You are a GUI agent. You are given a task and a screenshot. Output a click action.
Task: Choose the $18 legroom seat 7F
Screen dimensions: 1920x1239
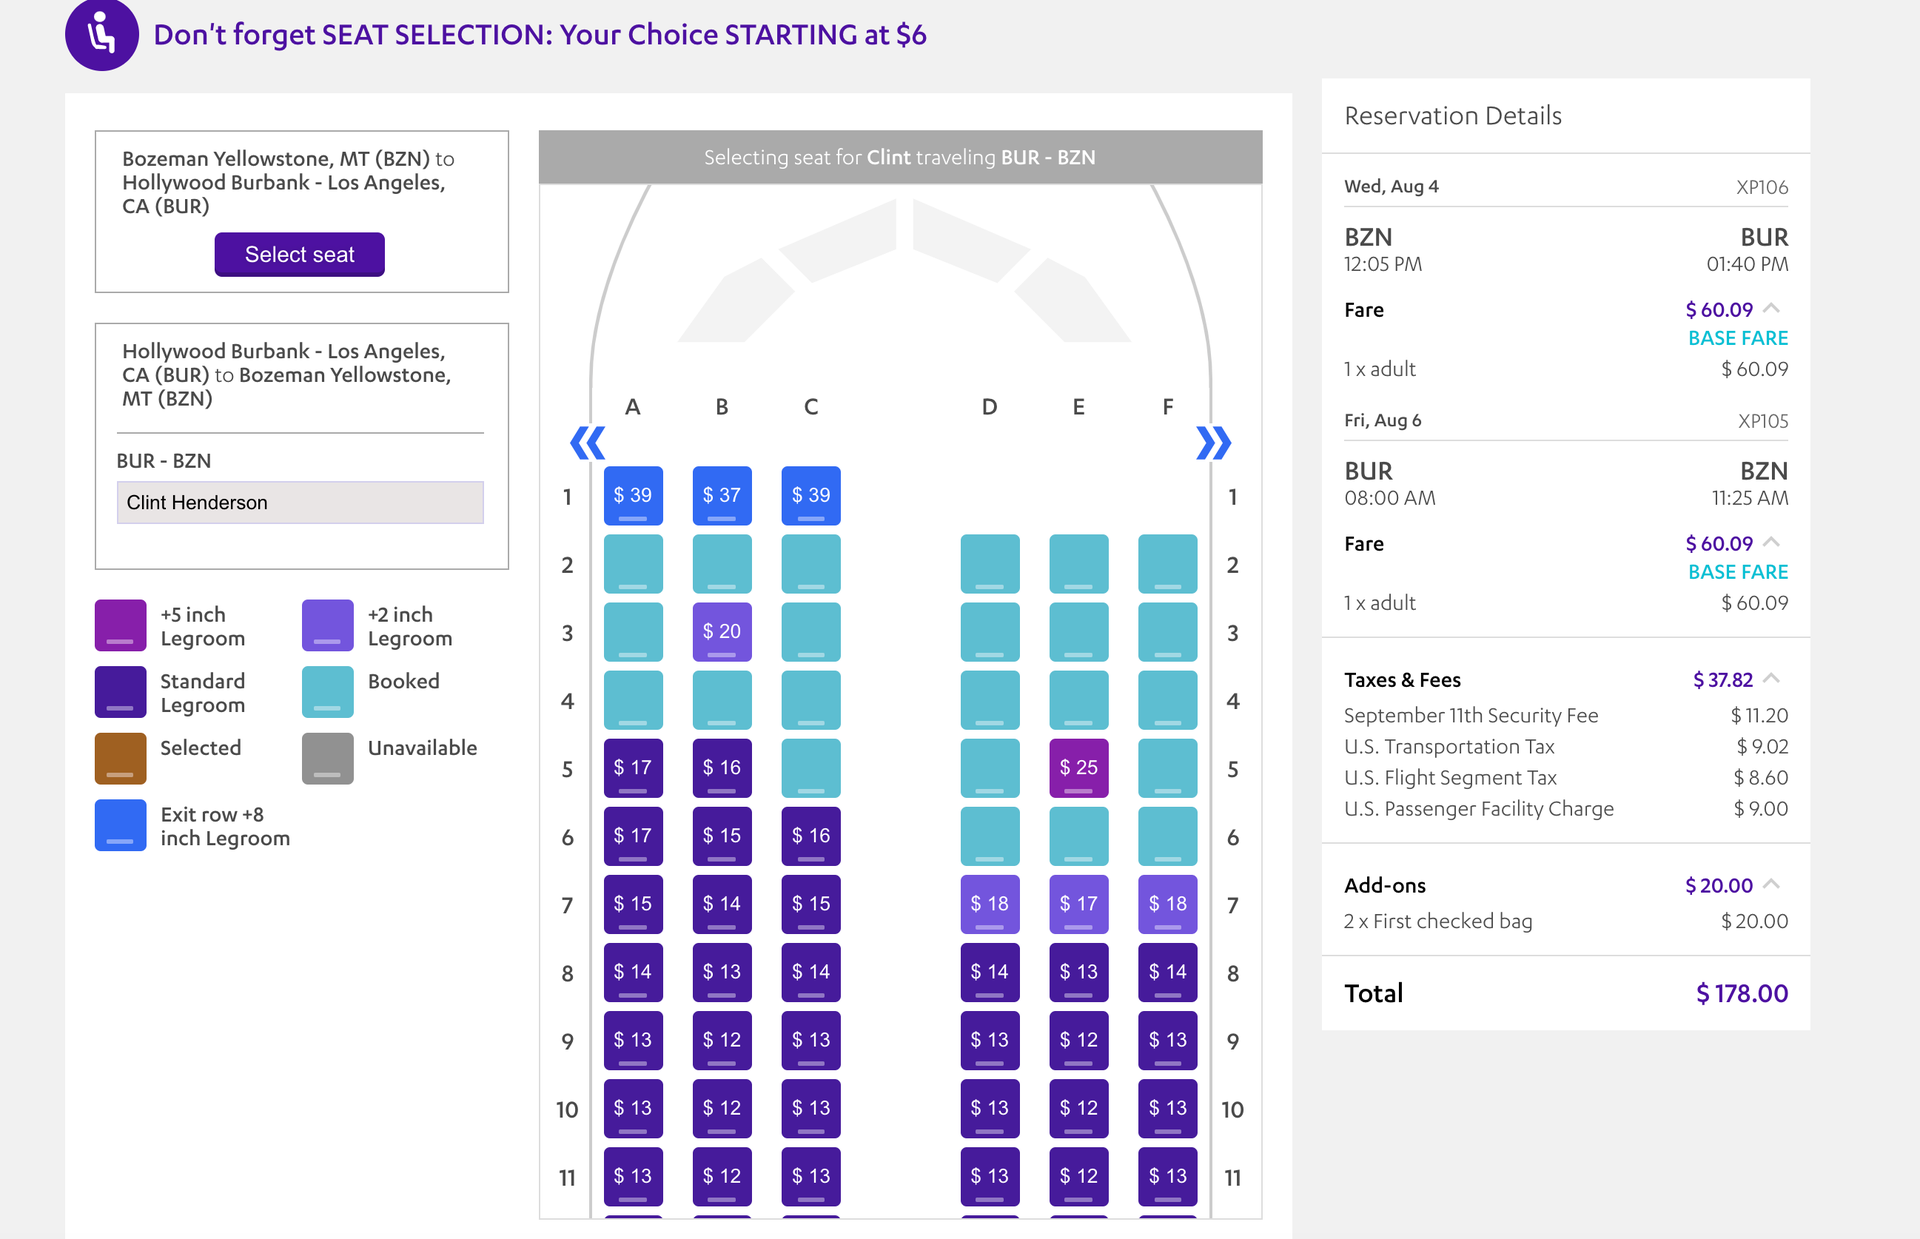[x=1167, y=904]
